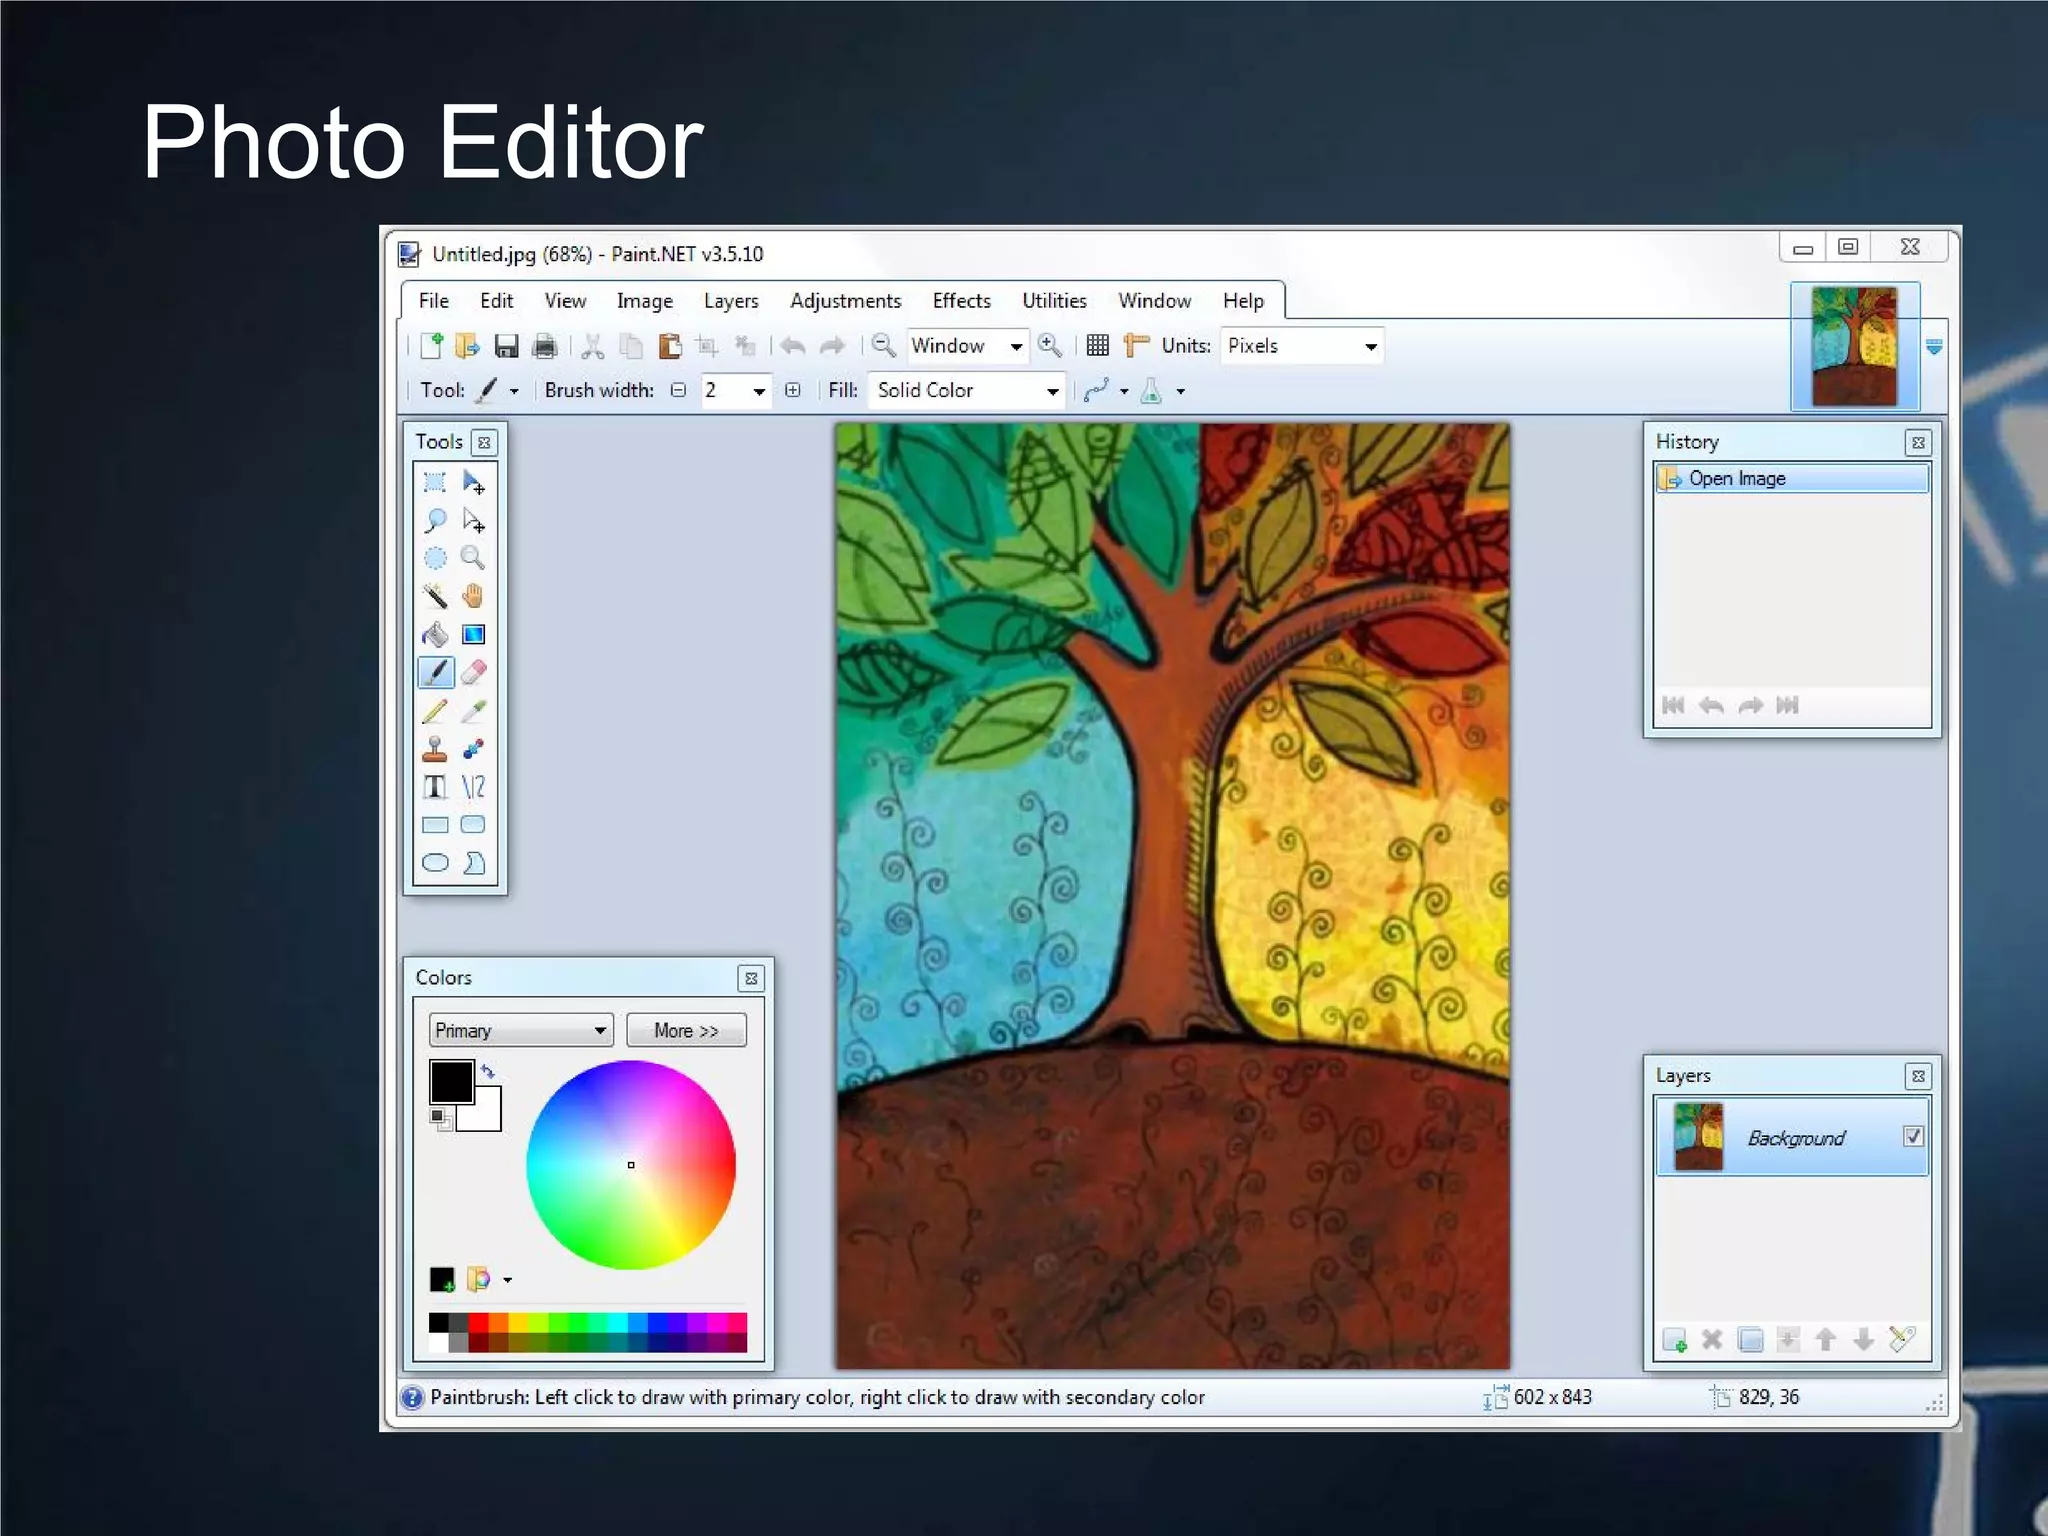2048x1536 pixels.
Task: Open the Edit menu
Action: coord(496,301)
